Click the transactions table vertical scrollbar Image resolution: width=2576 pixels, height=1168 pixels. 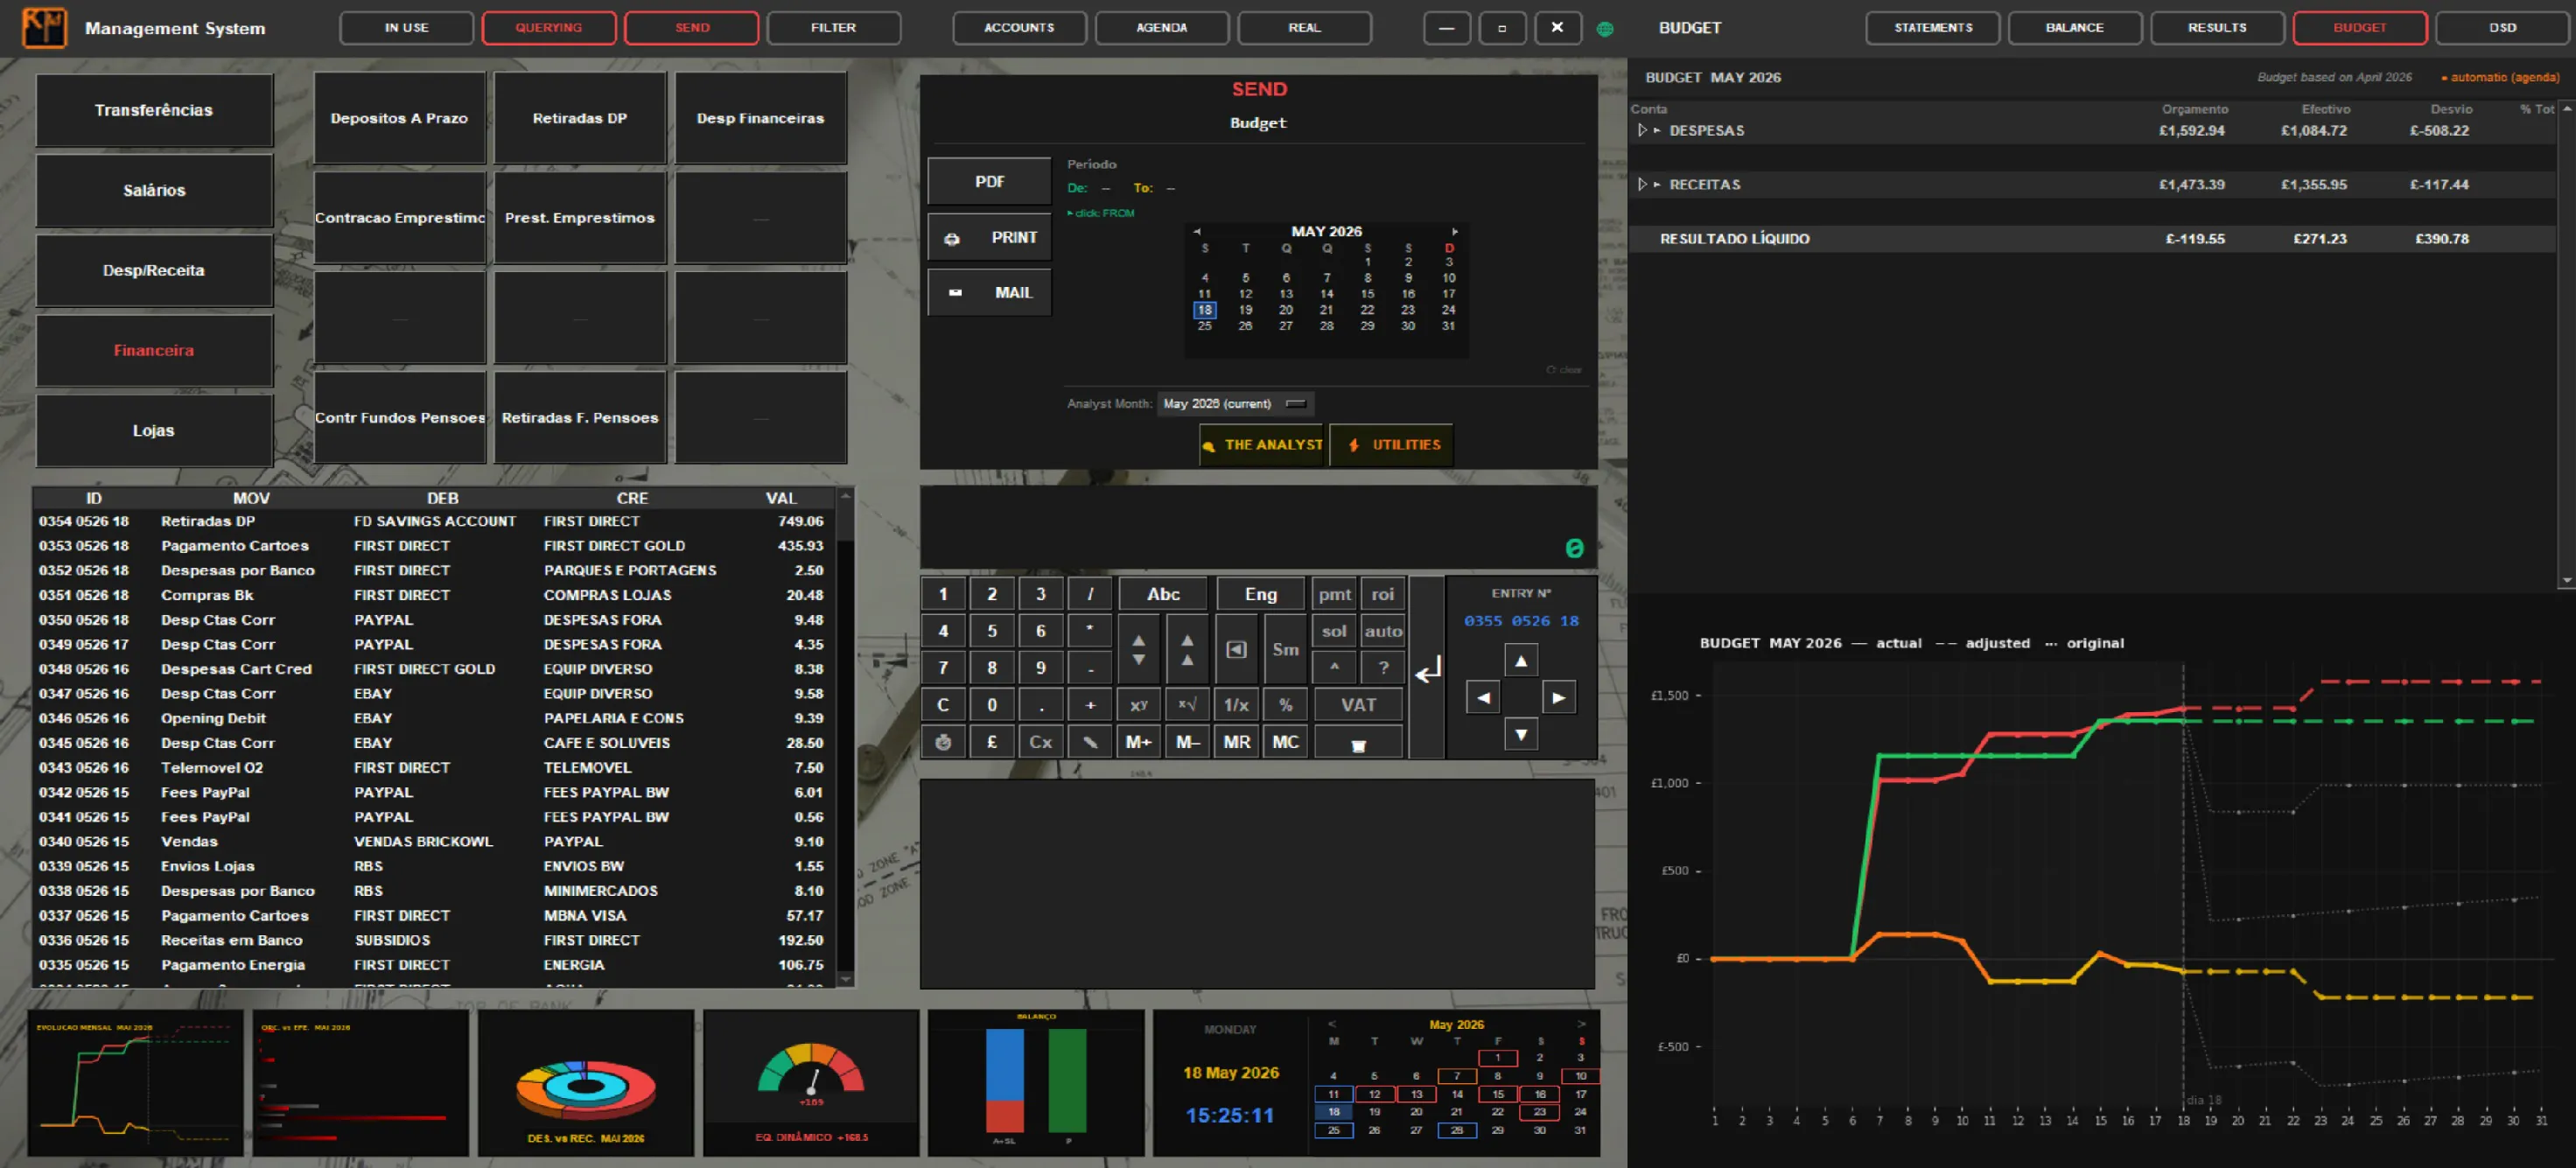[845, 737]
